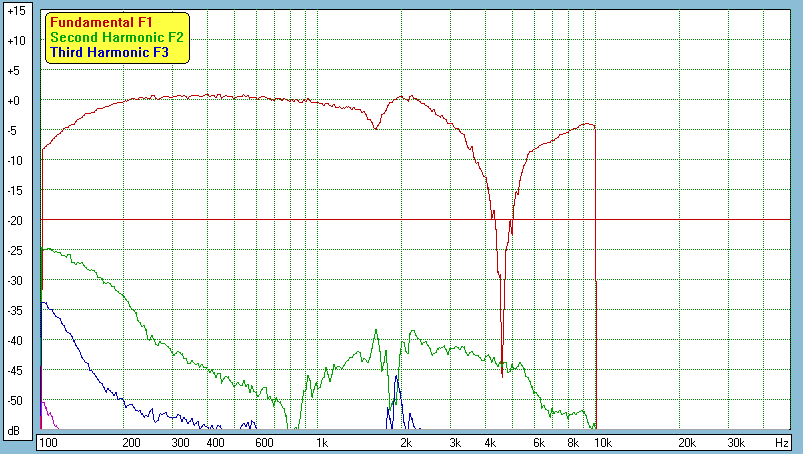Screen dimensions: 803x454
Task: Click the -20 label on the dB axis
Action: (15, 221)
